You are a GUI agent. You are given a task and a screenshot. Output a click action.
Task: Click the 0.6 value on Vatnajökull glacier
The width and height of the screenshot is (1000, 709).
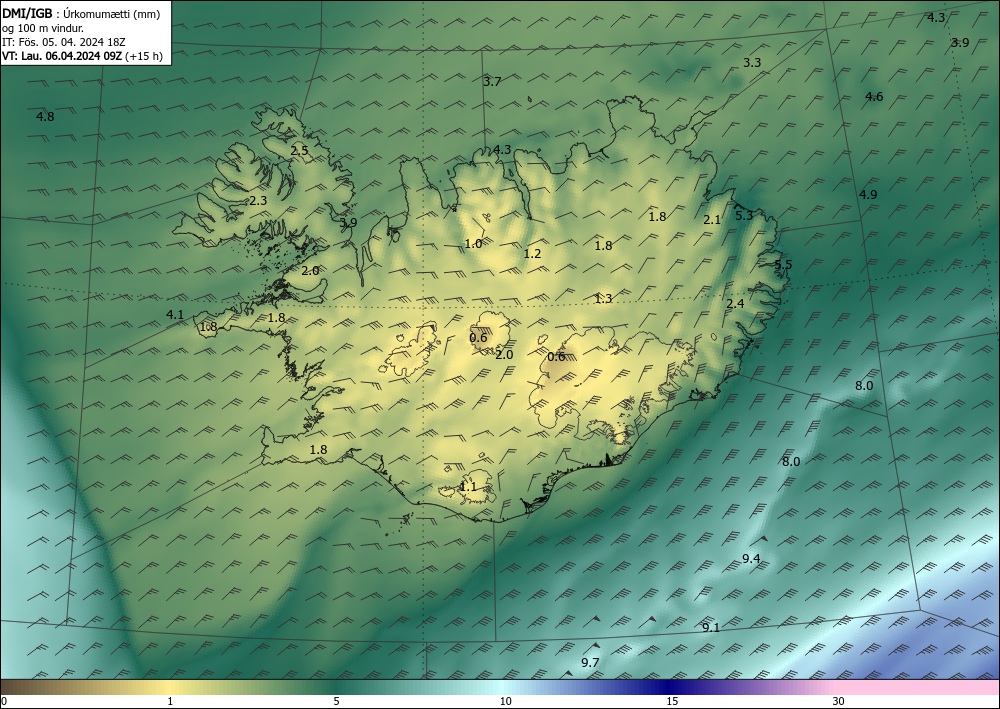click(556, 357)
